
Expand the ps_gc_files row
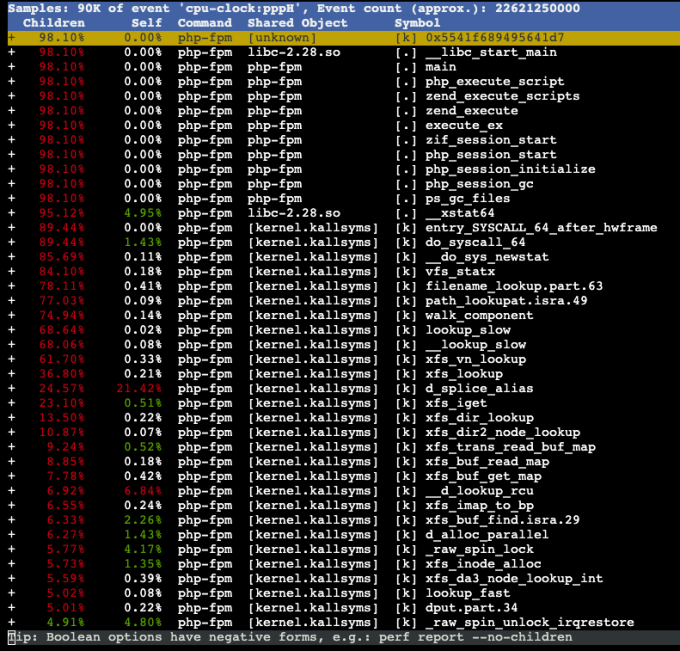tap(12, 199)
